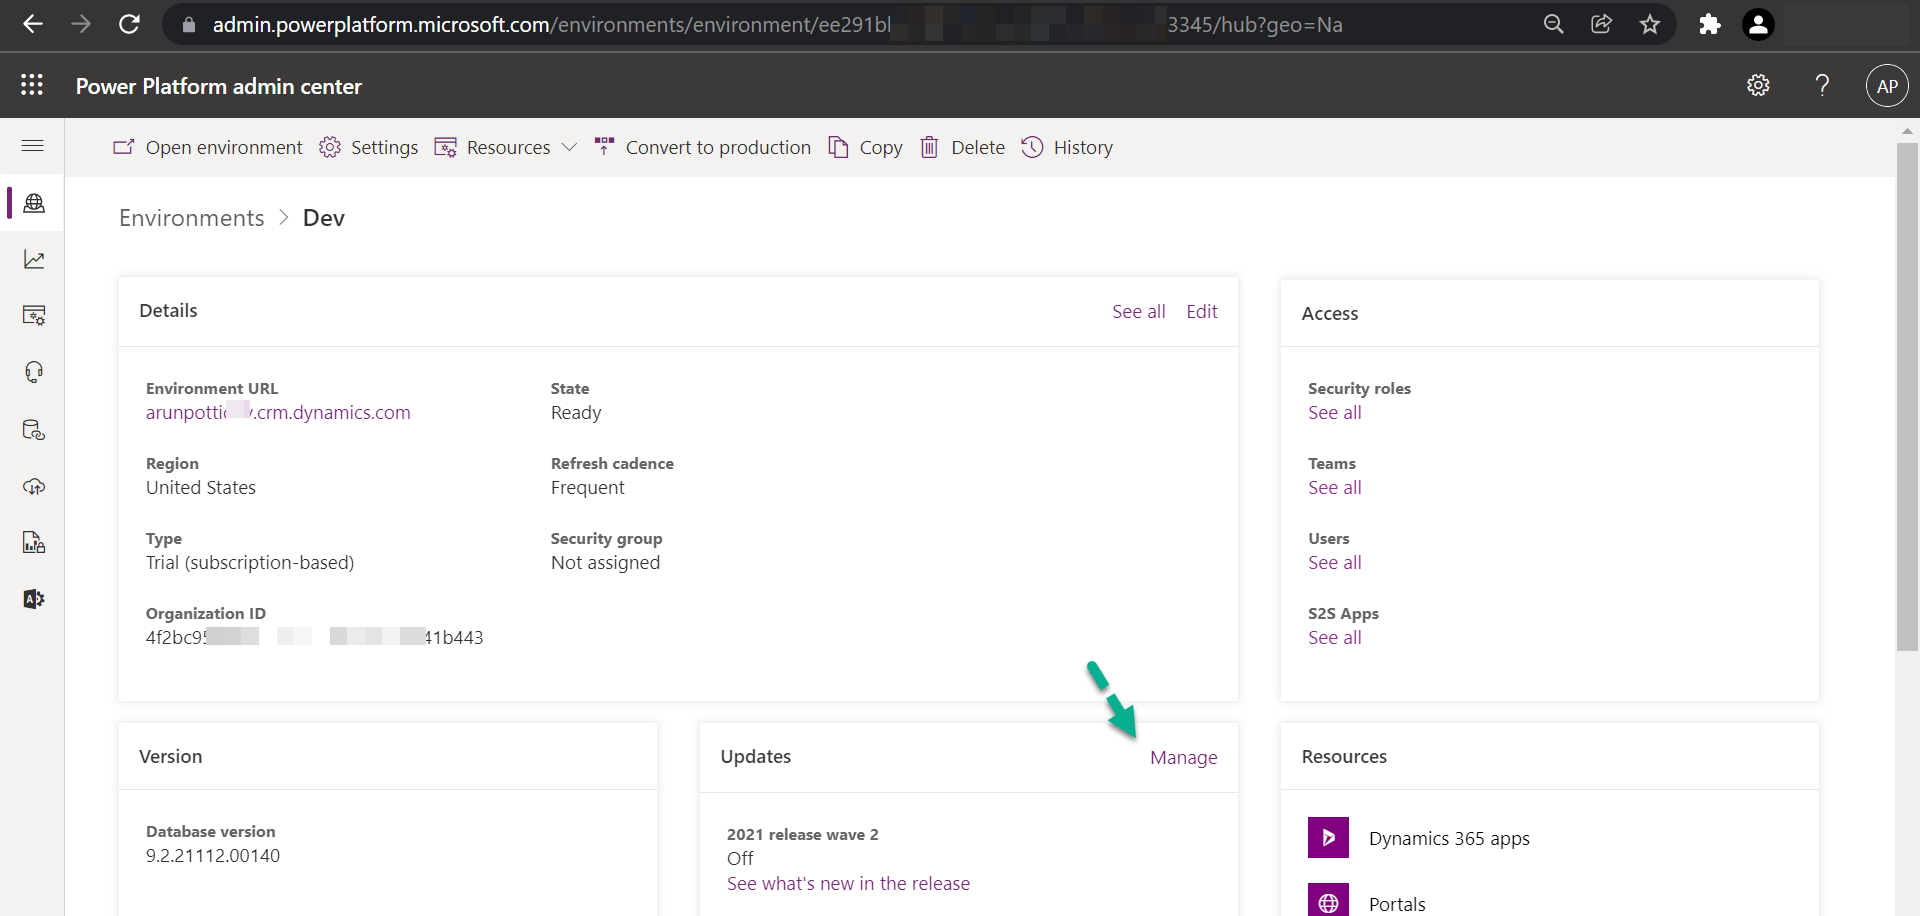Click browser back arrow

[33, 24]
